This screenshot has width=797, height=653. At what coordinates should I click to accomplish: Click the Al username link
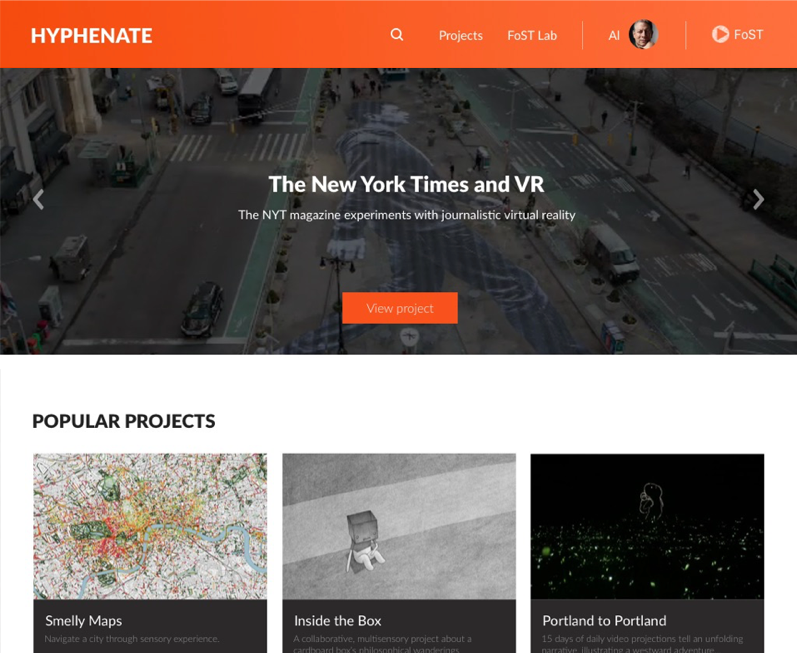[614, 36]
